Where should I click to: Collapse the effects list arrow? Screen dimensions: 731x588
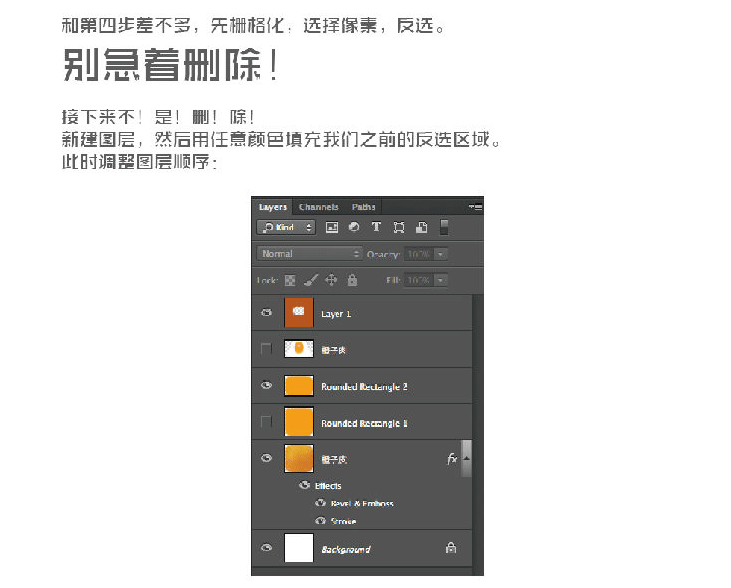466,459
